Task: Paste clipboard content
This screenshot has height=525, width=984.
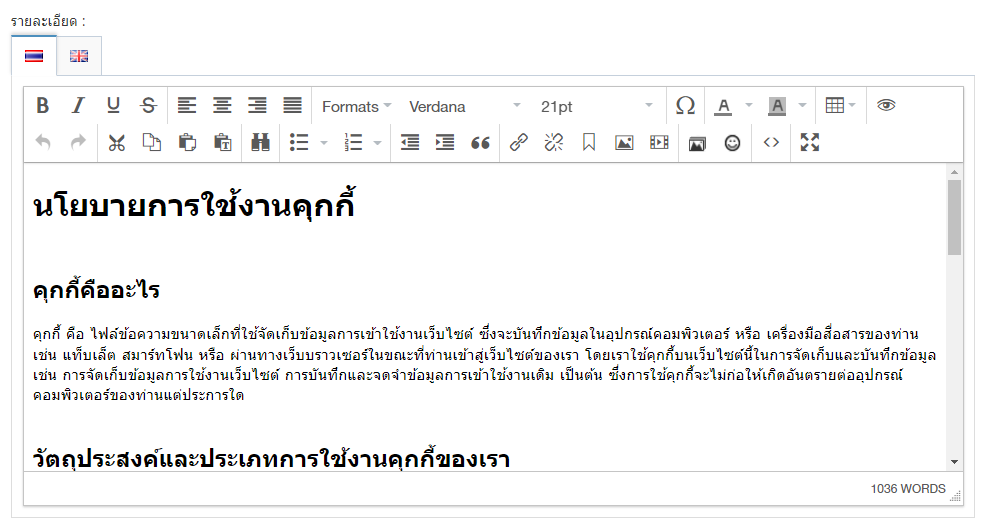Action: click(x=186, y=142)
